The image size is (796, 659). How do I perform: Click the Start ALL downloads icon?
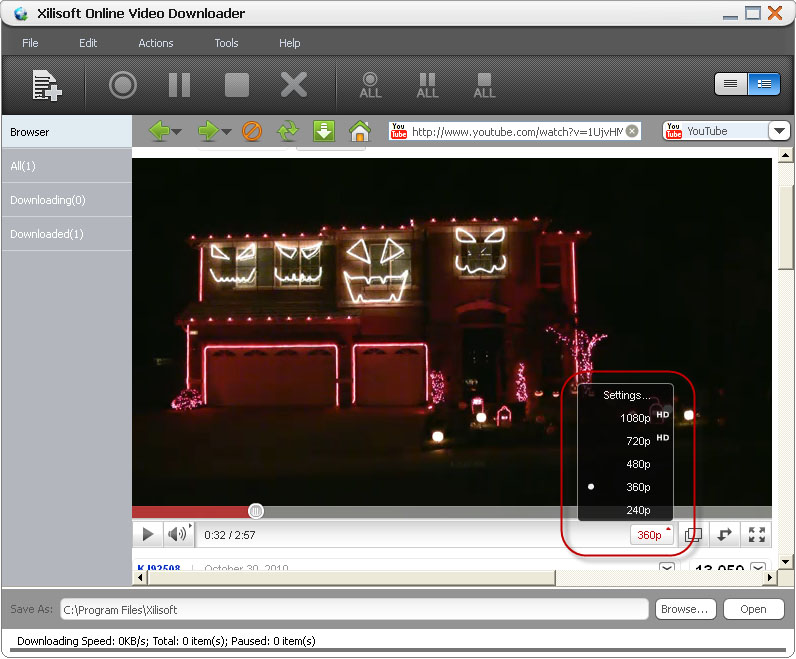click(371, 85)
